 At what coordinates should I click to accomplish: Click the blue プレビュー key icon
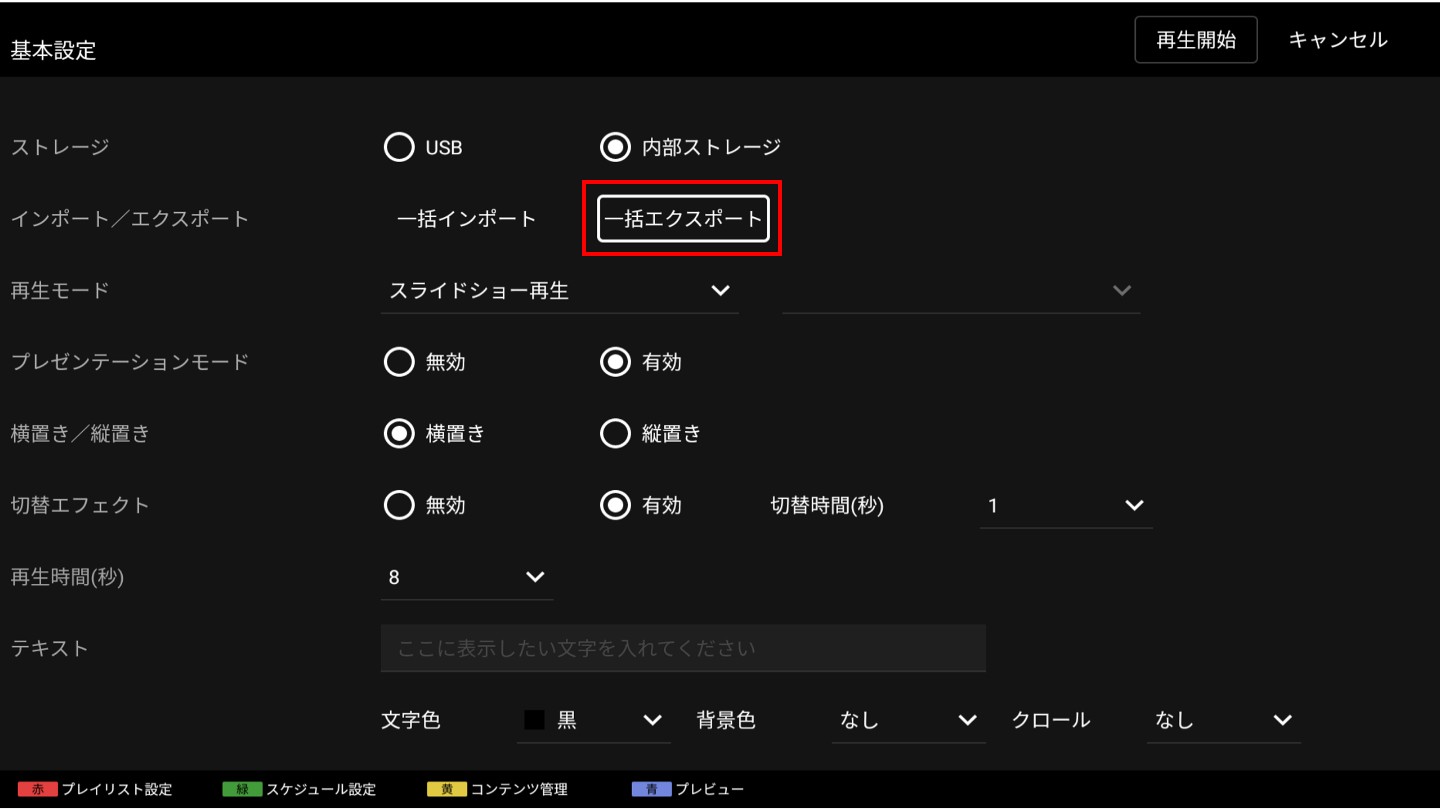[x=651, y=789]
